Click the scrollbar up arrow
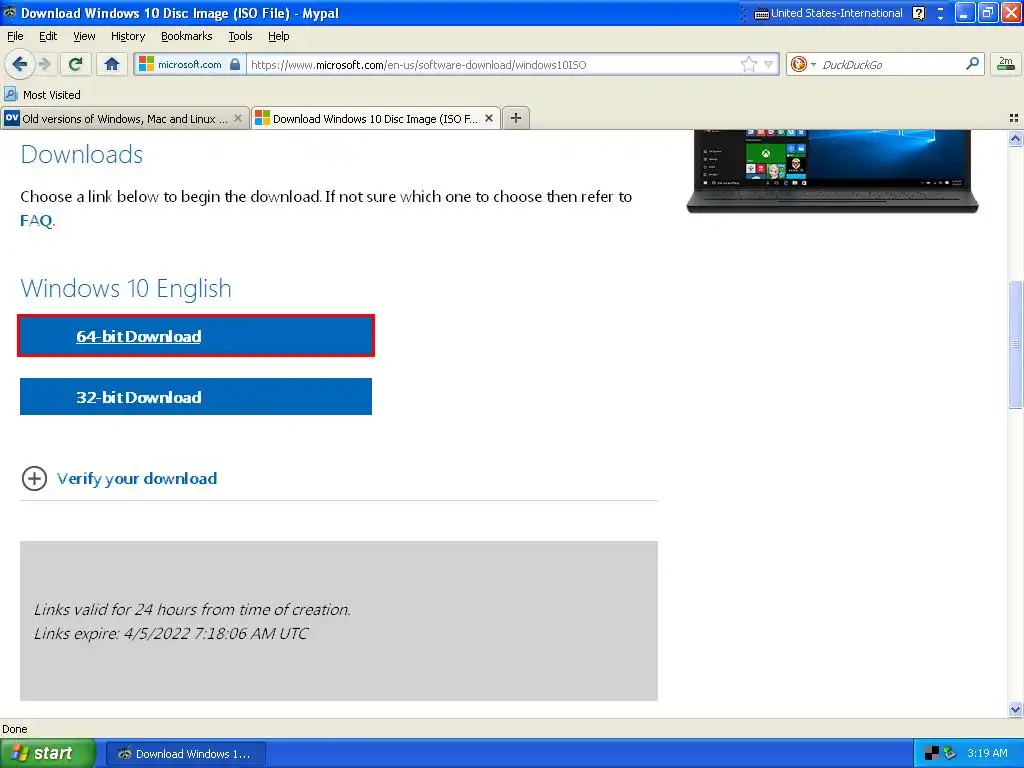 click(x=1015, y=138)
